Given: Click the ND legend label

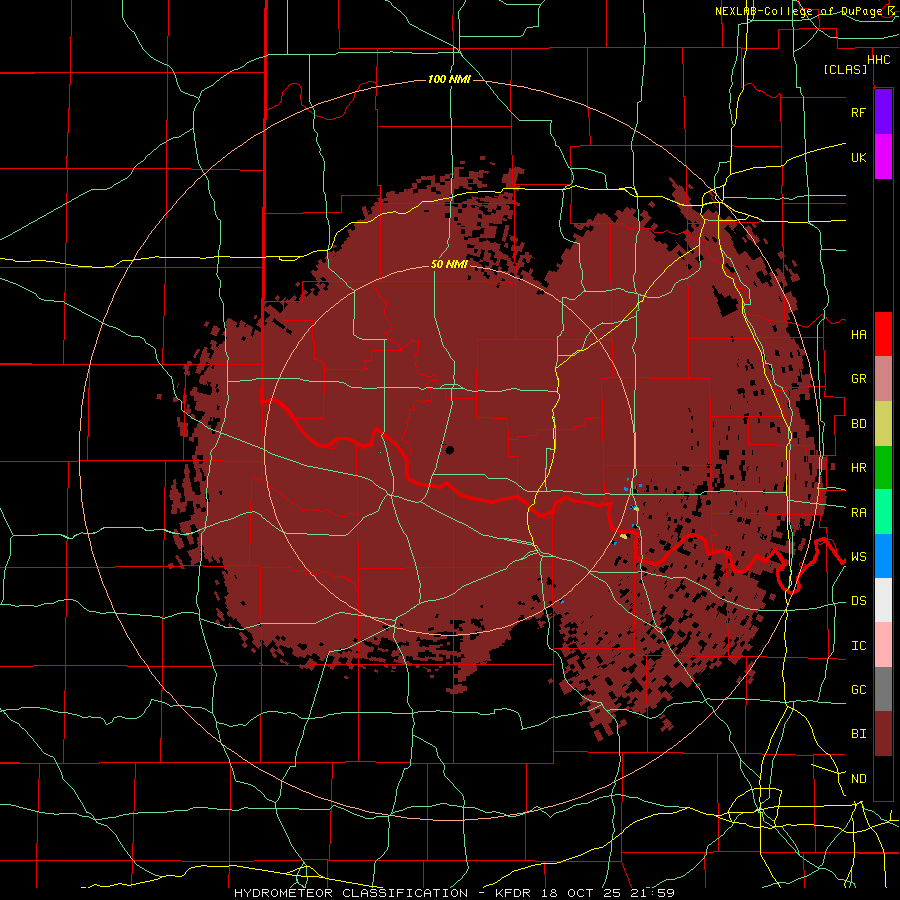Looking at the screenshot, I should 858,779.
